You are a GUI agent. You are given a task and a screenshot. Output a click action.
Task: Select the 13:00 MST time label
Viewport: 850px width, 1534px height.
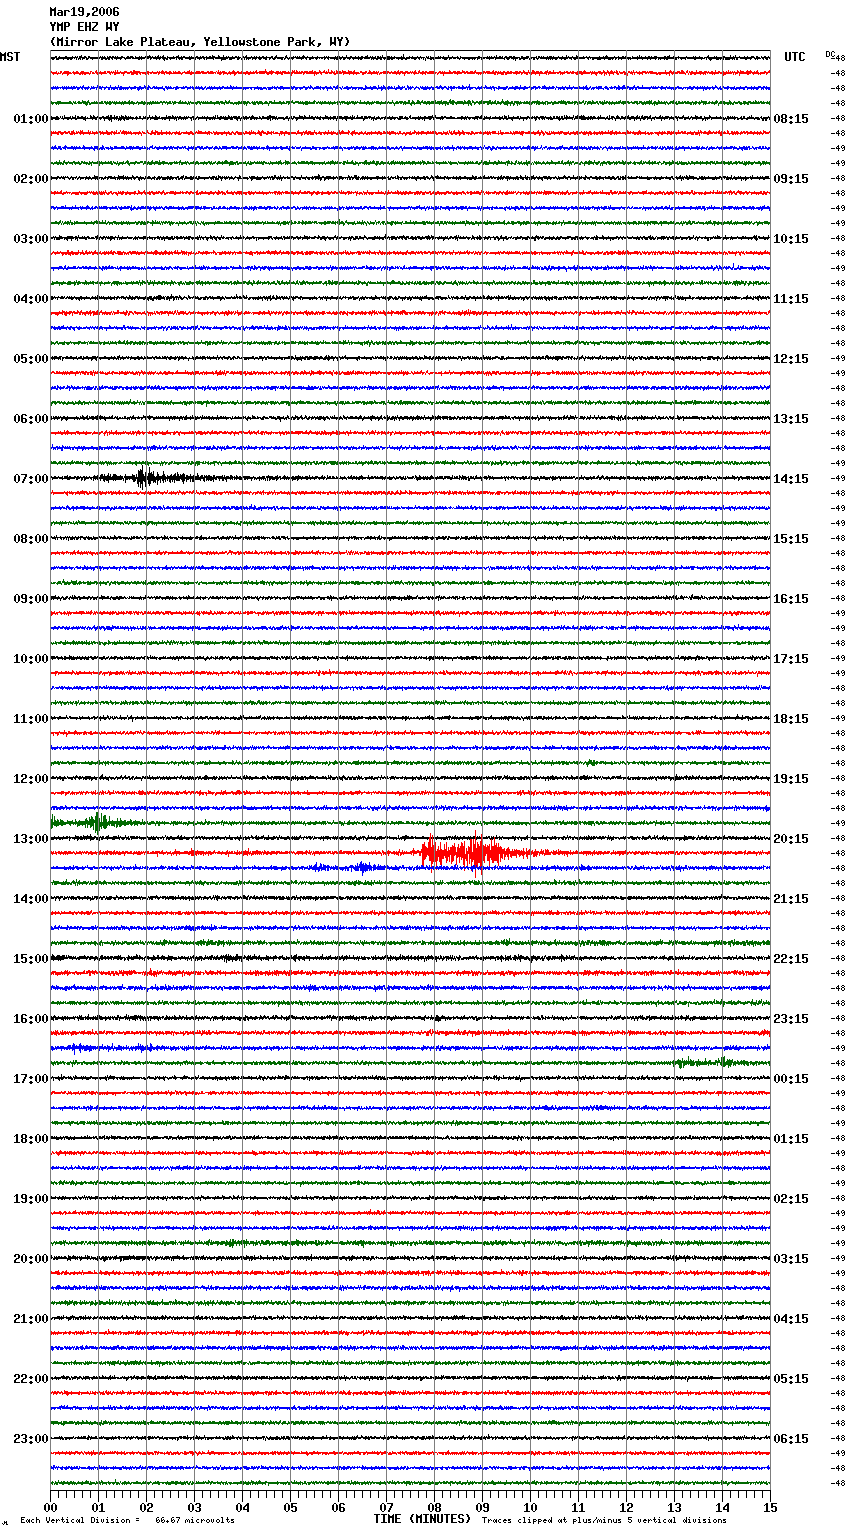click(31, 839)
